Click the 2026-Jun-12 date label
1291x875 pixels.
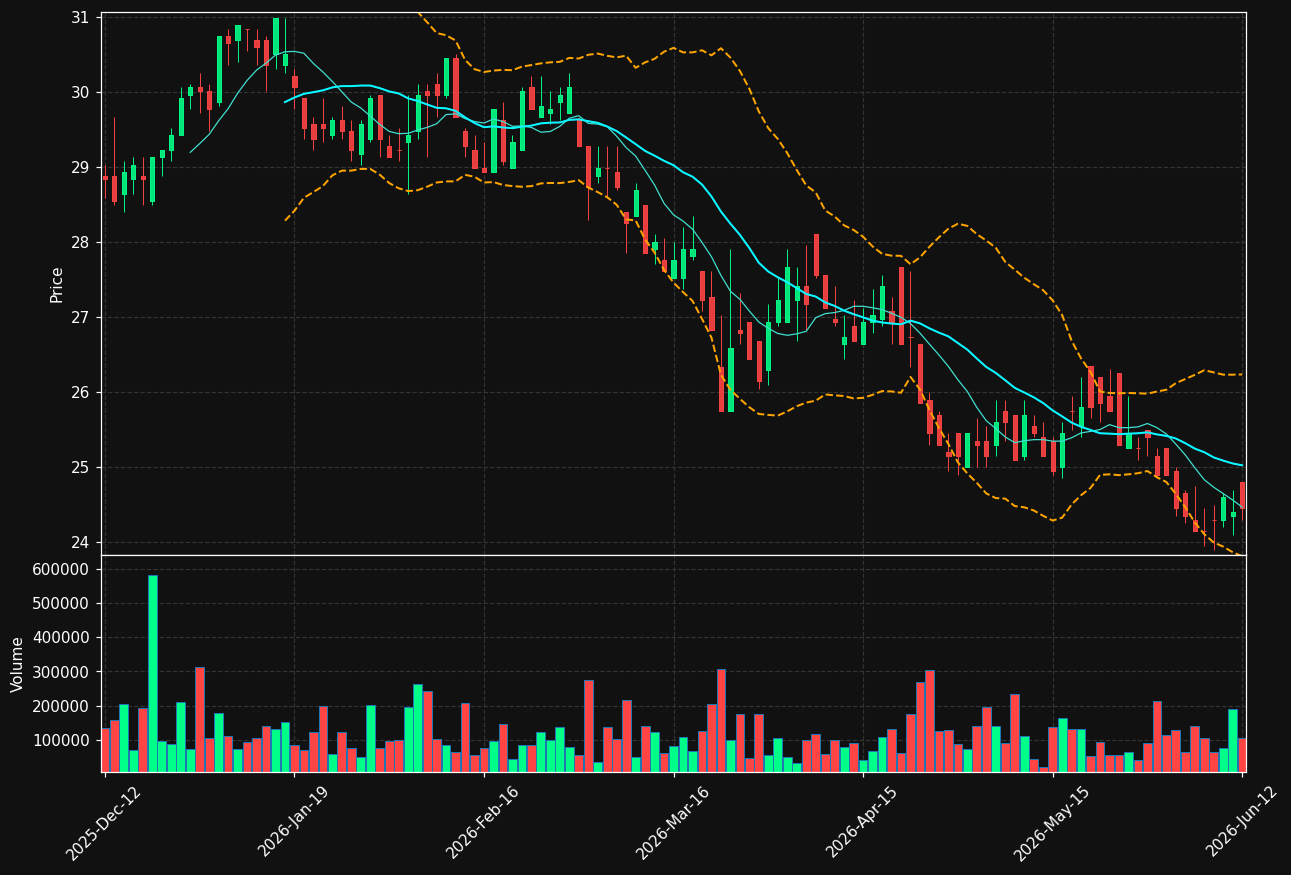1241,822
